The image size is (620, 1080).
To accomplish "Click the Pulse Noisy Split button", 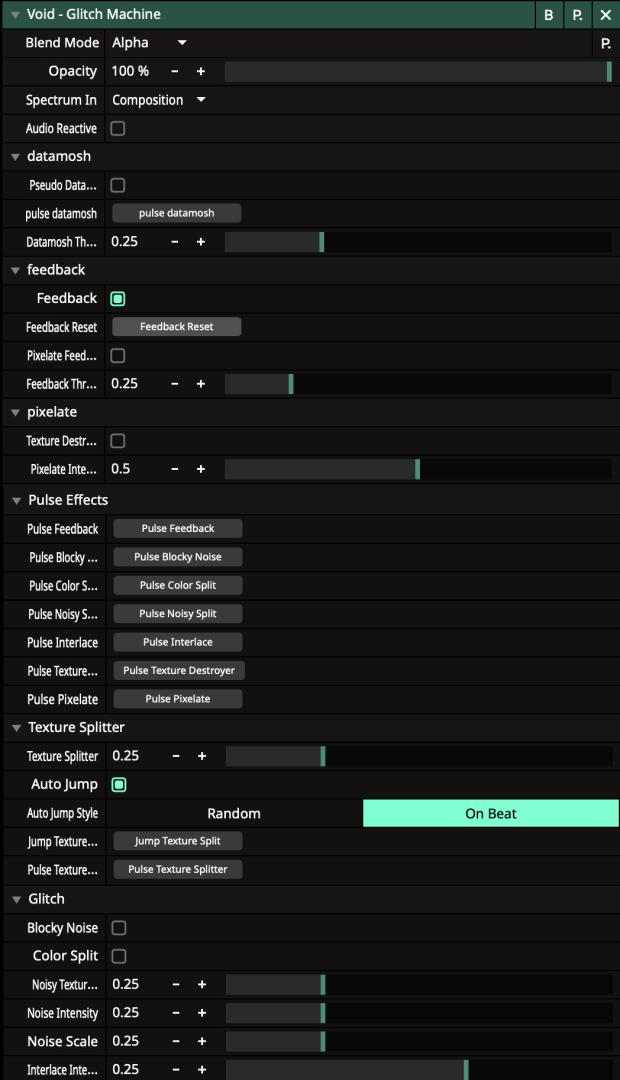I will point(178,614).
